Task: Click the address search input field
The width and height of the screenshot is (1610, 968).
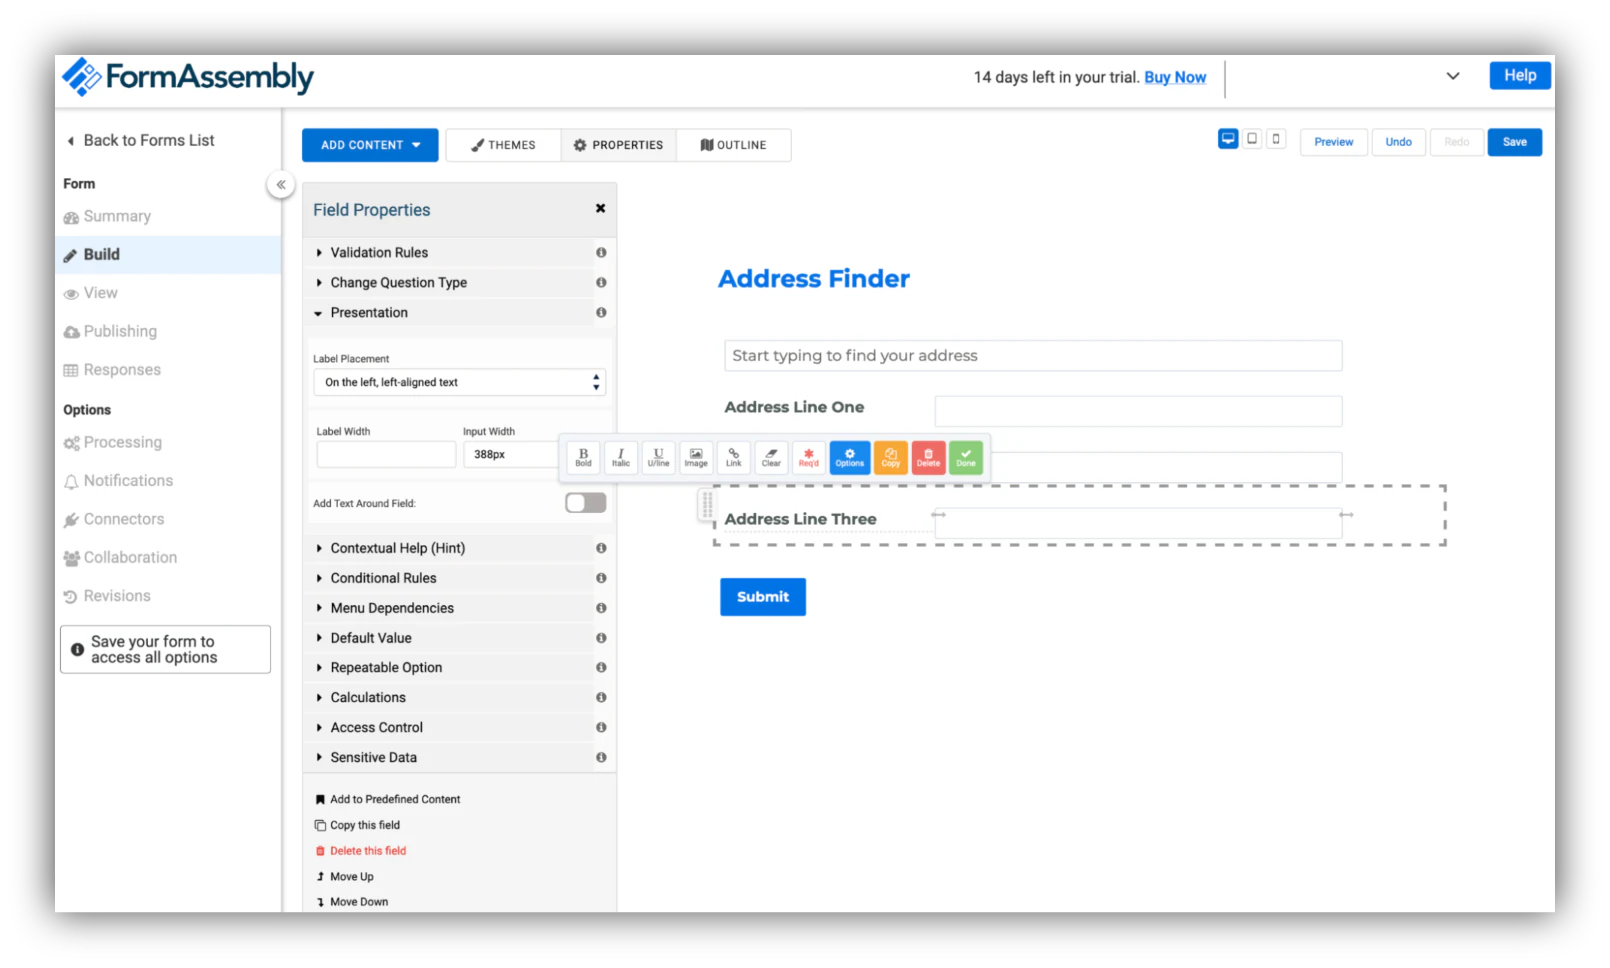Action: click(x=1033, y=355)
